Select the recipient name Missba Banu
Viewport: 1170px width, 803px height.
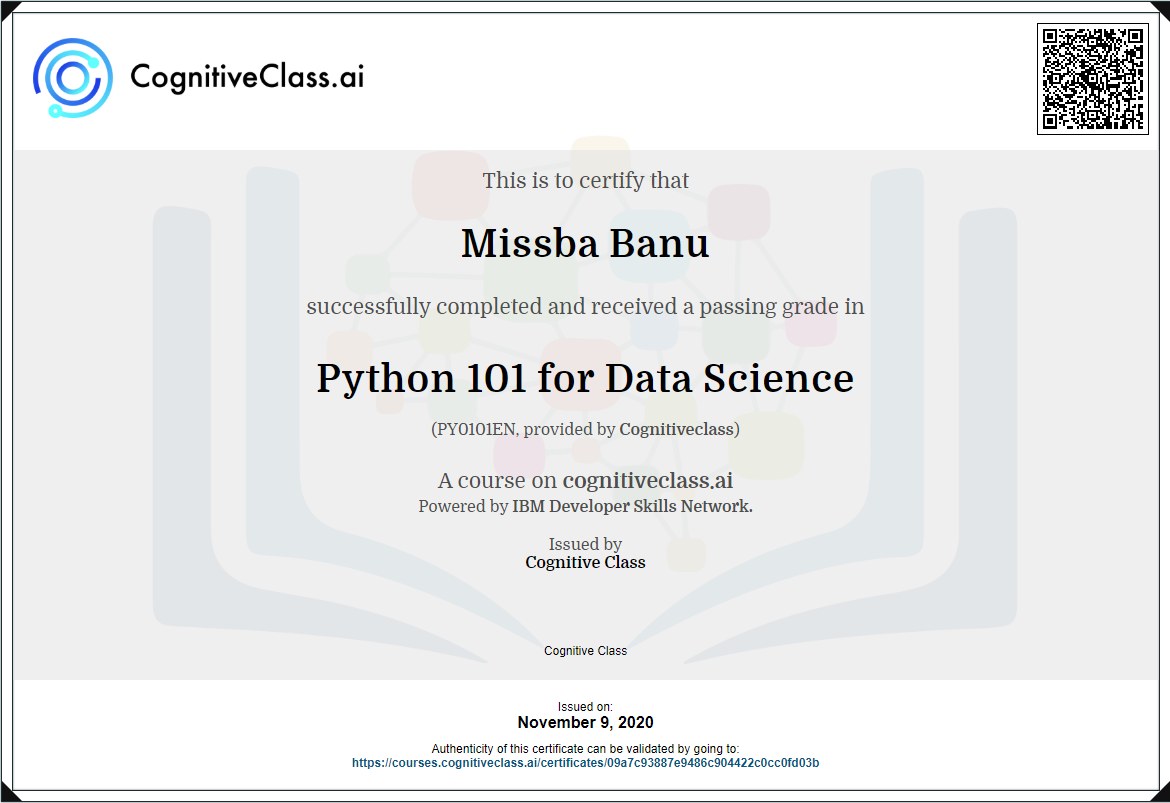[585, 243]
